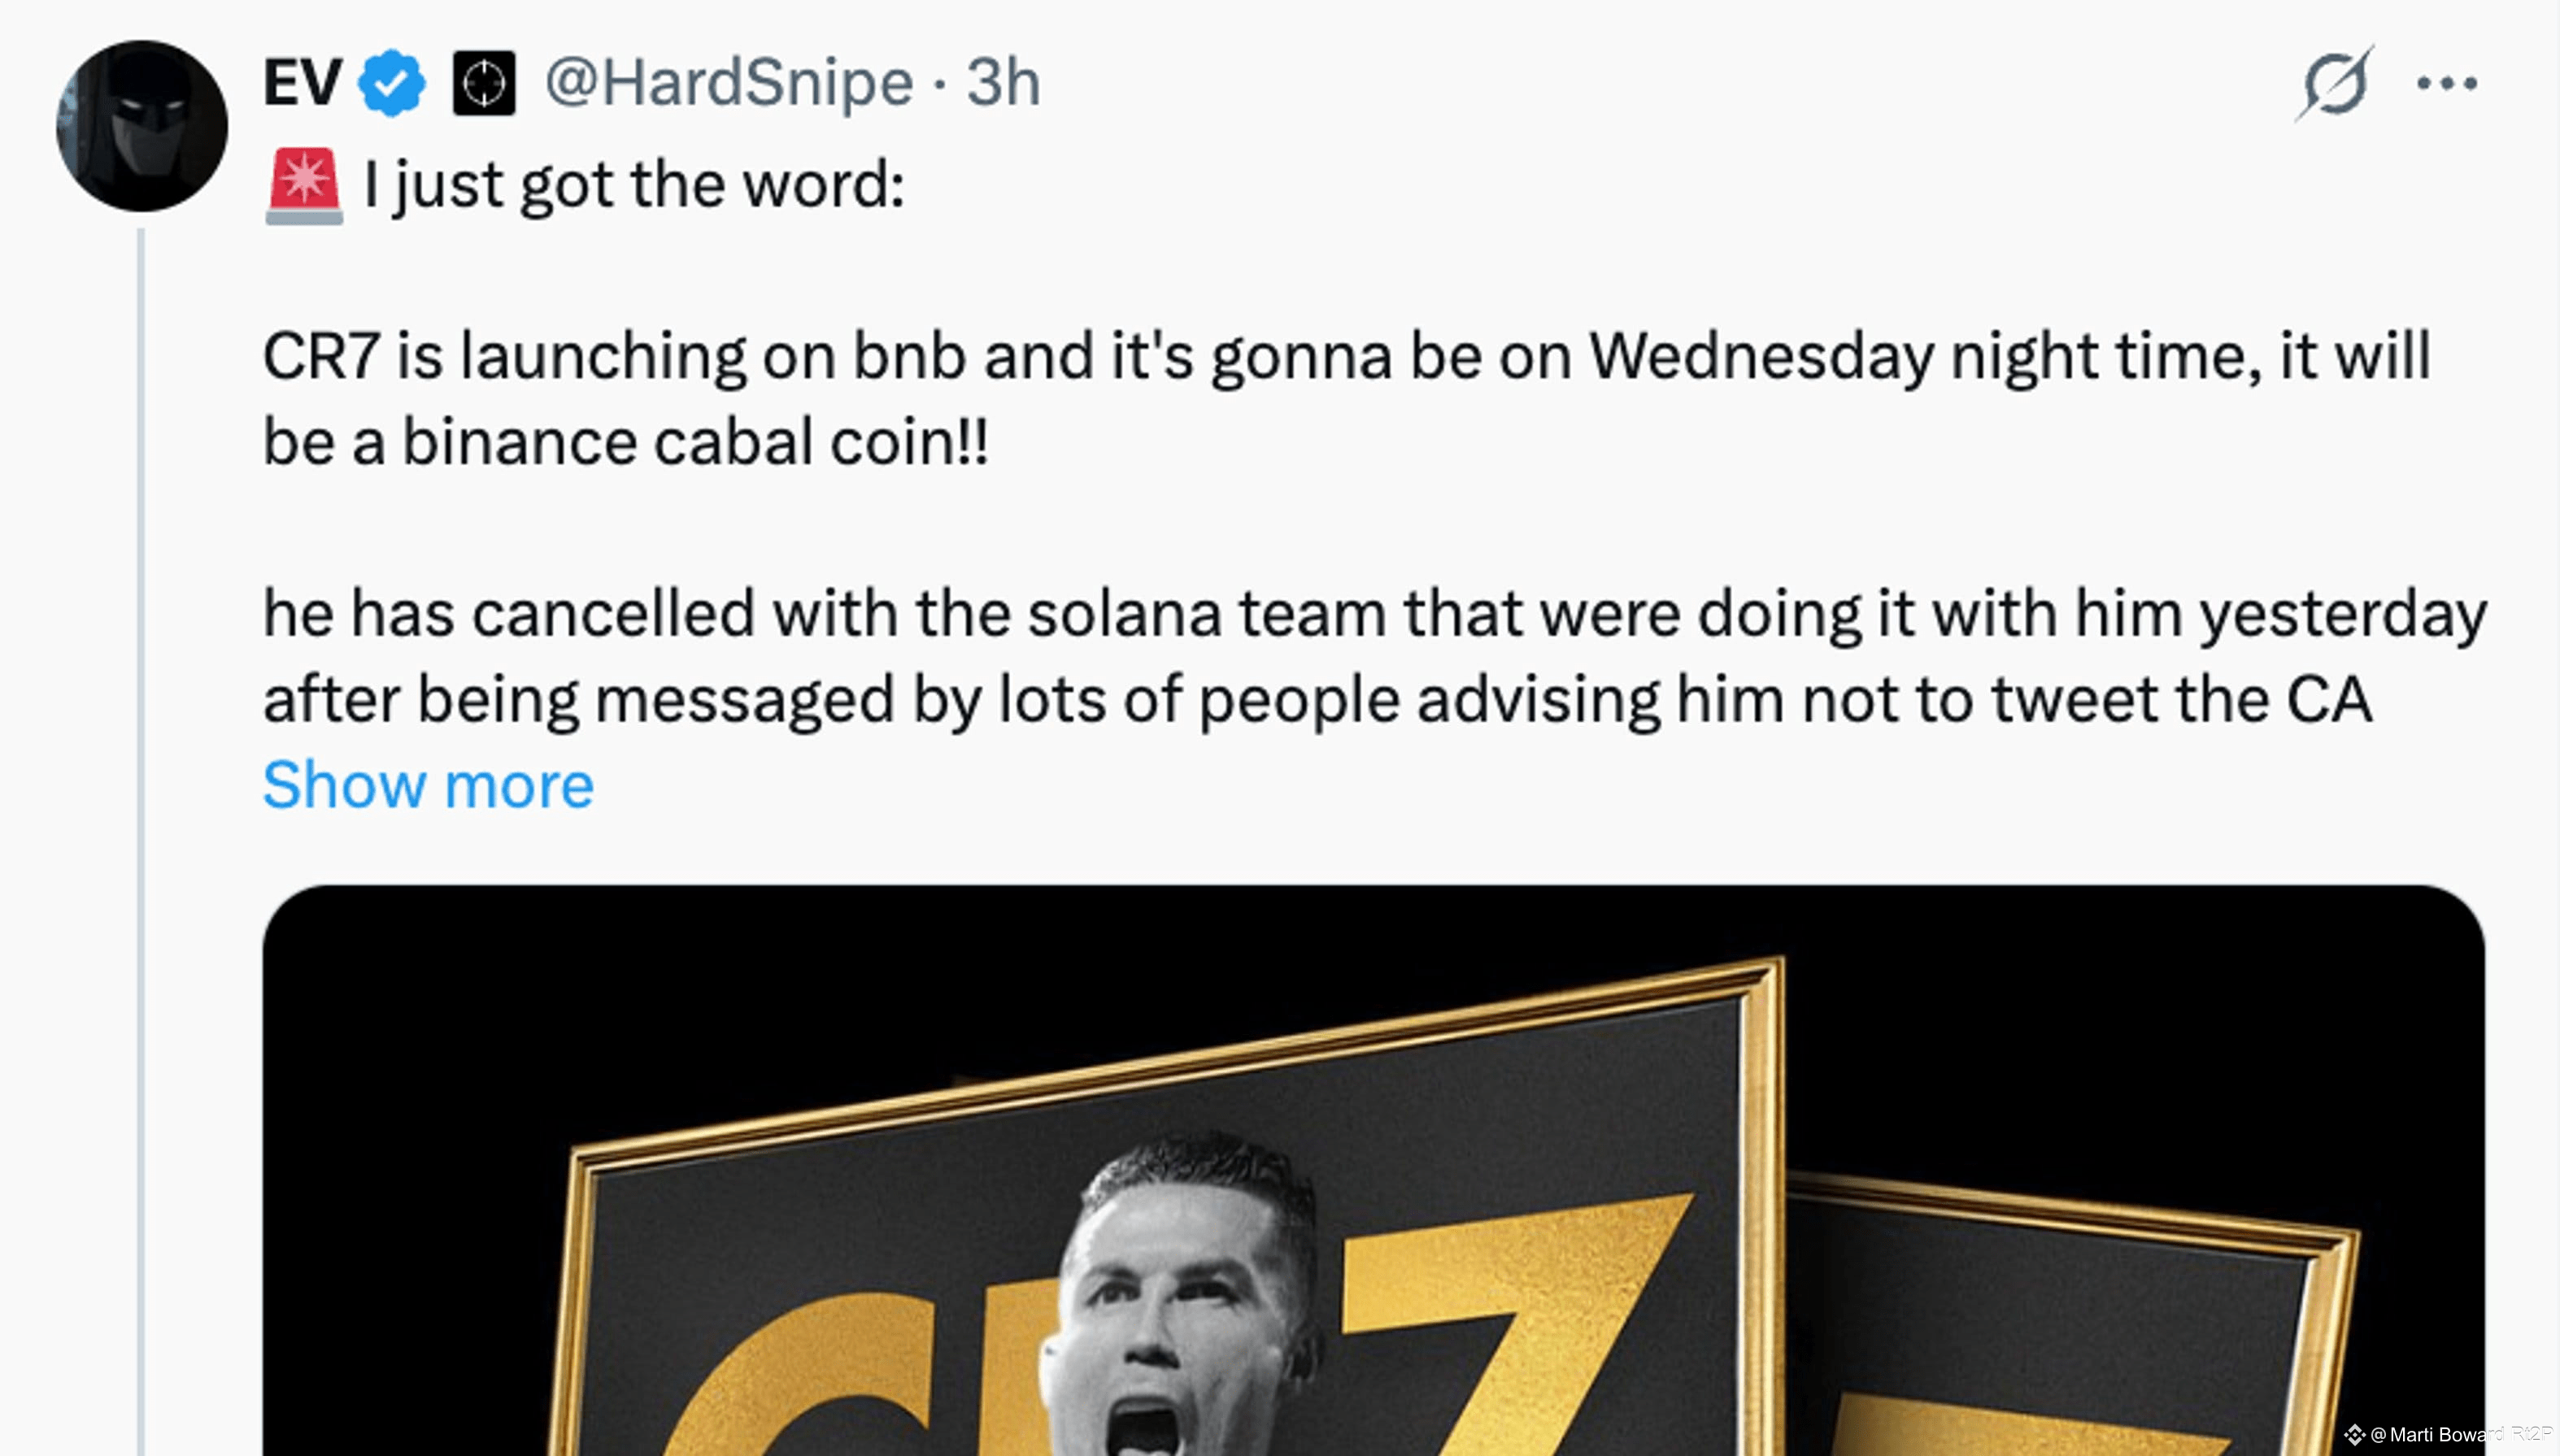Click the blue verified checkmark badge
Viewport: 2560px width, 1456px height.
point(392,82)
